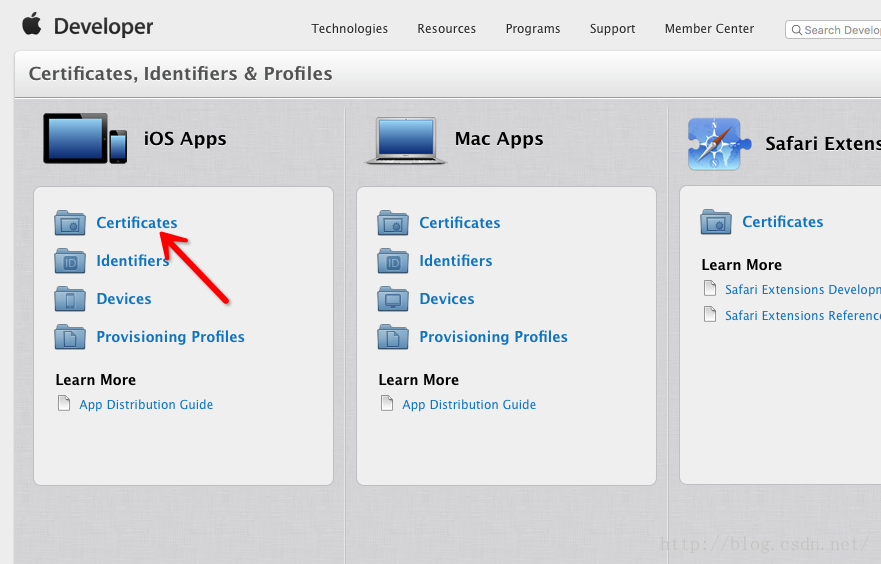This screenshot has width=881, height=564.
Task: Open the Safari Extensions Development guide link
Action: point(803,290)
